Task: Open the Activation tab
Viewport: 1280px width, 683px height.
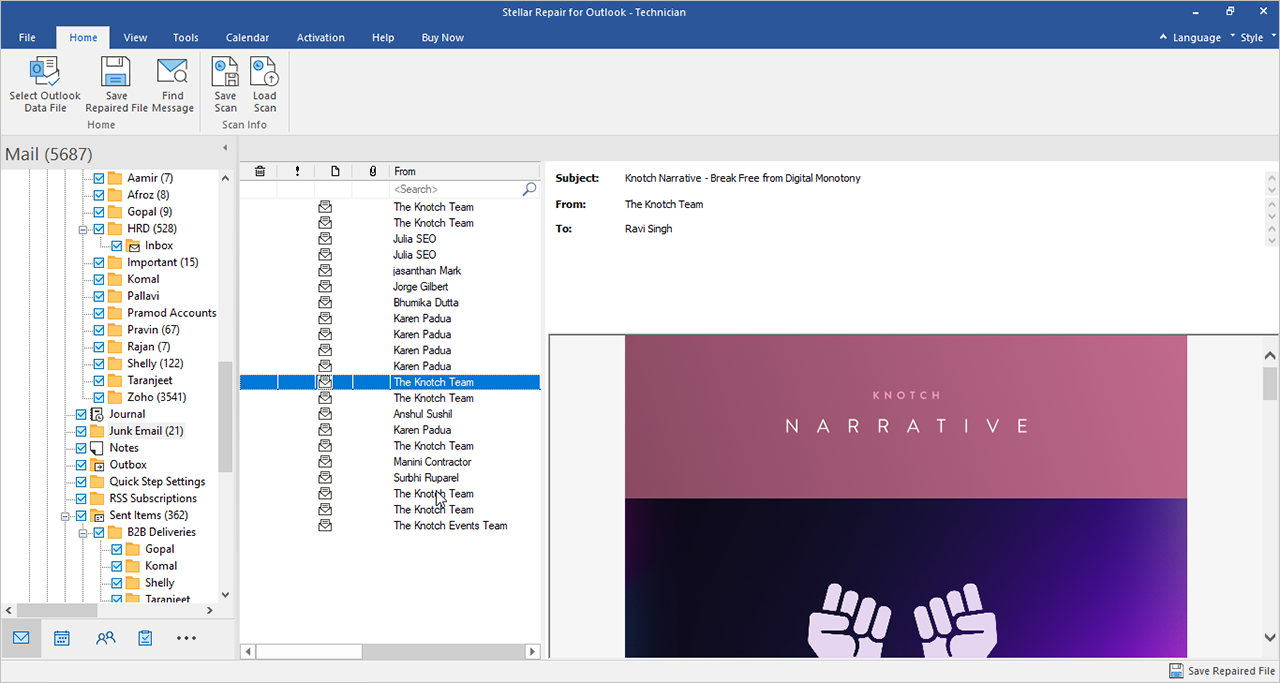Action: [x=320, y=38]
